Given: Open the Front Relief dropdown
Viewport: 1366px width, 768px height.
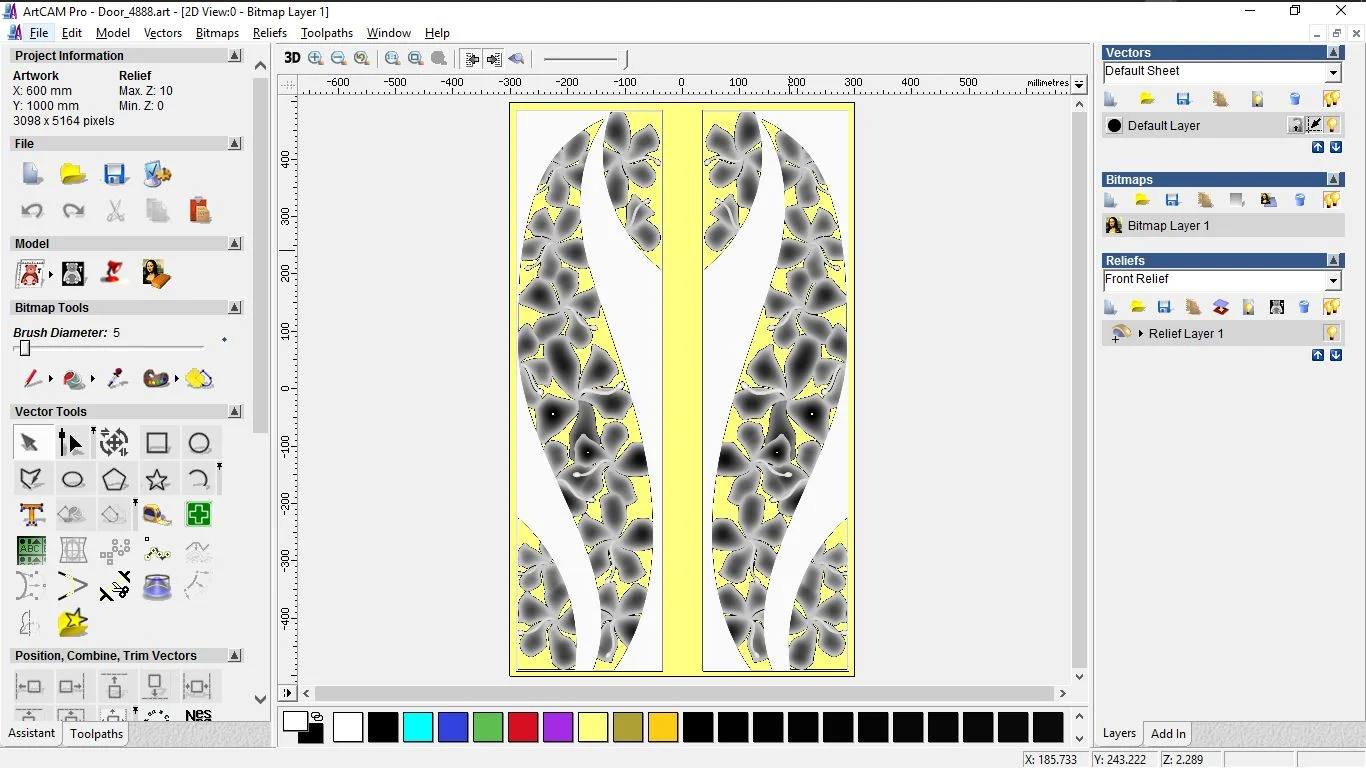Looking at the screenshot, I should point(1333,281).
